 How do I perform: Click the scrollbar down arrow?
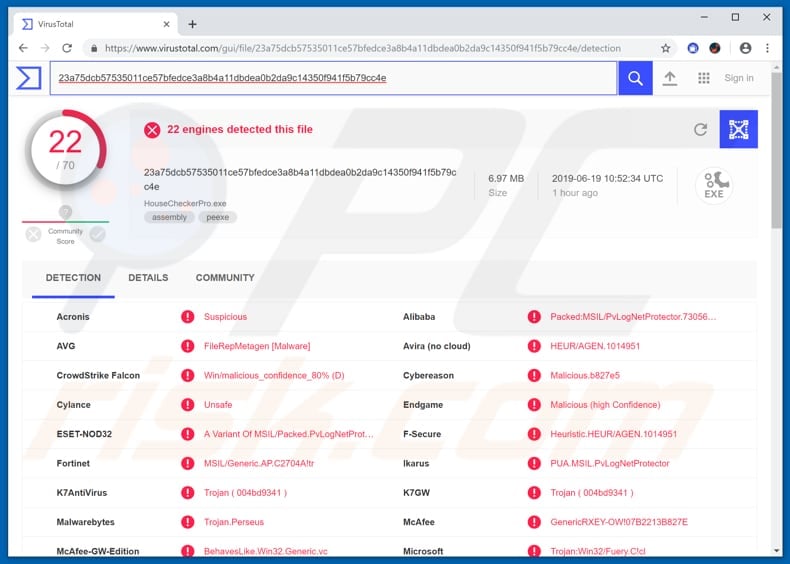(x=776, y=550)
